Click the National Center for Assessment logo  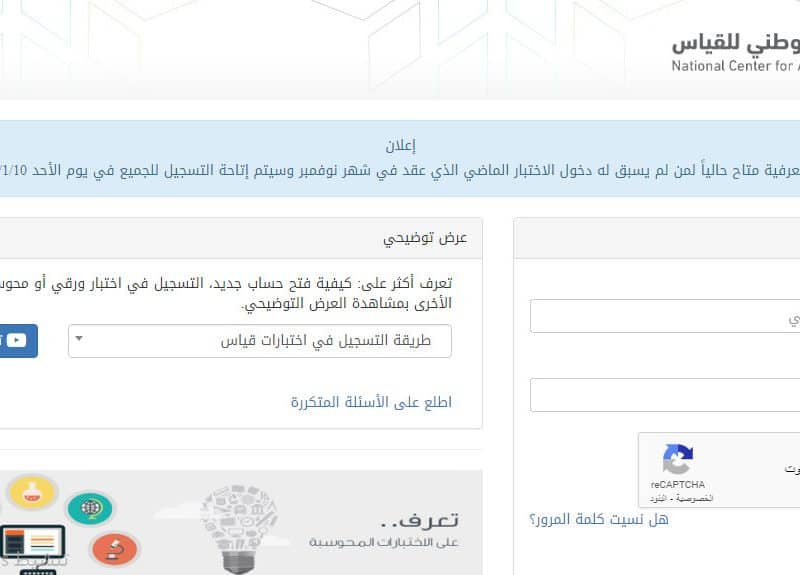pyautogui.click(x=736, y=53)
